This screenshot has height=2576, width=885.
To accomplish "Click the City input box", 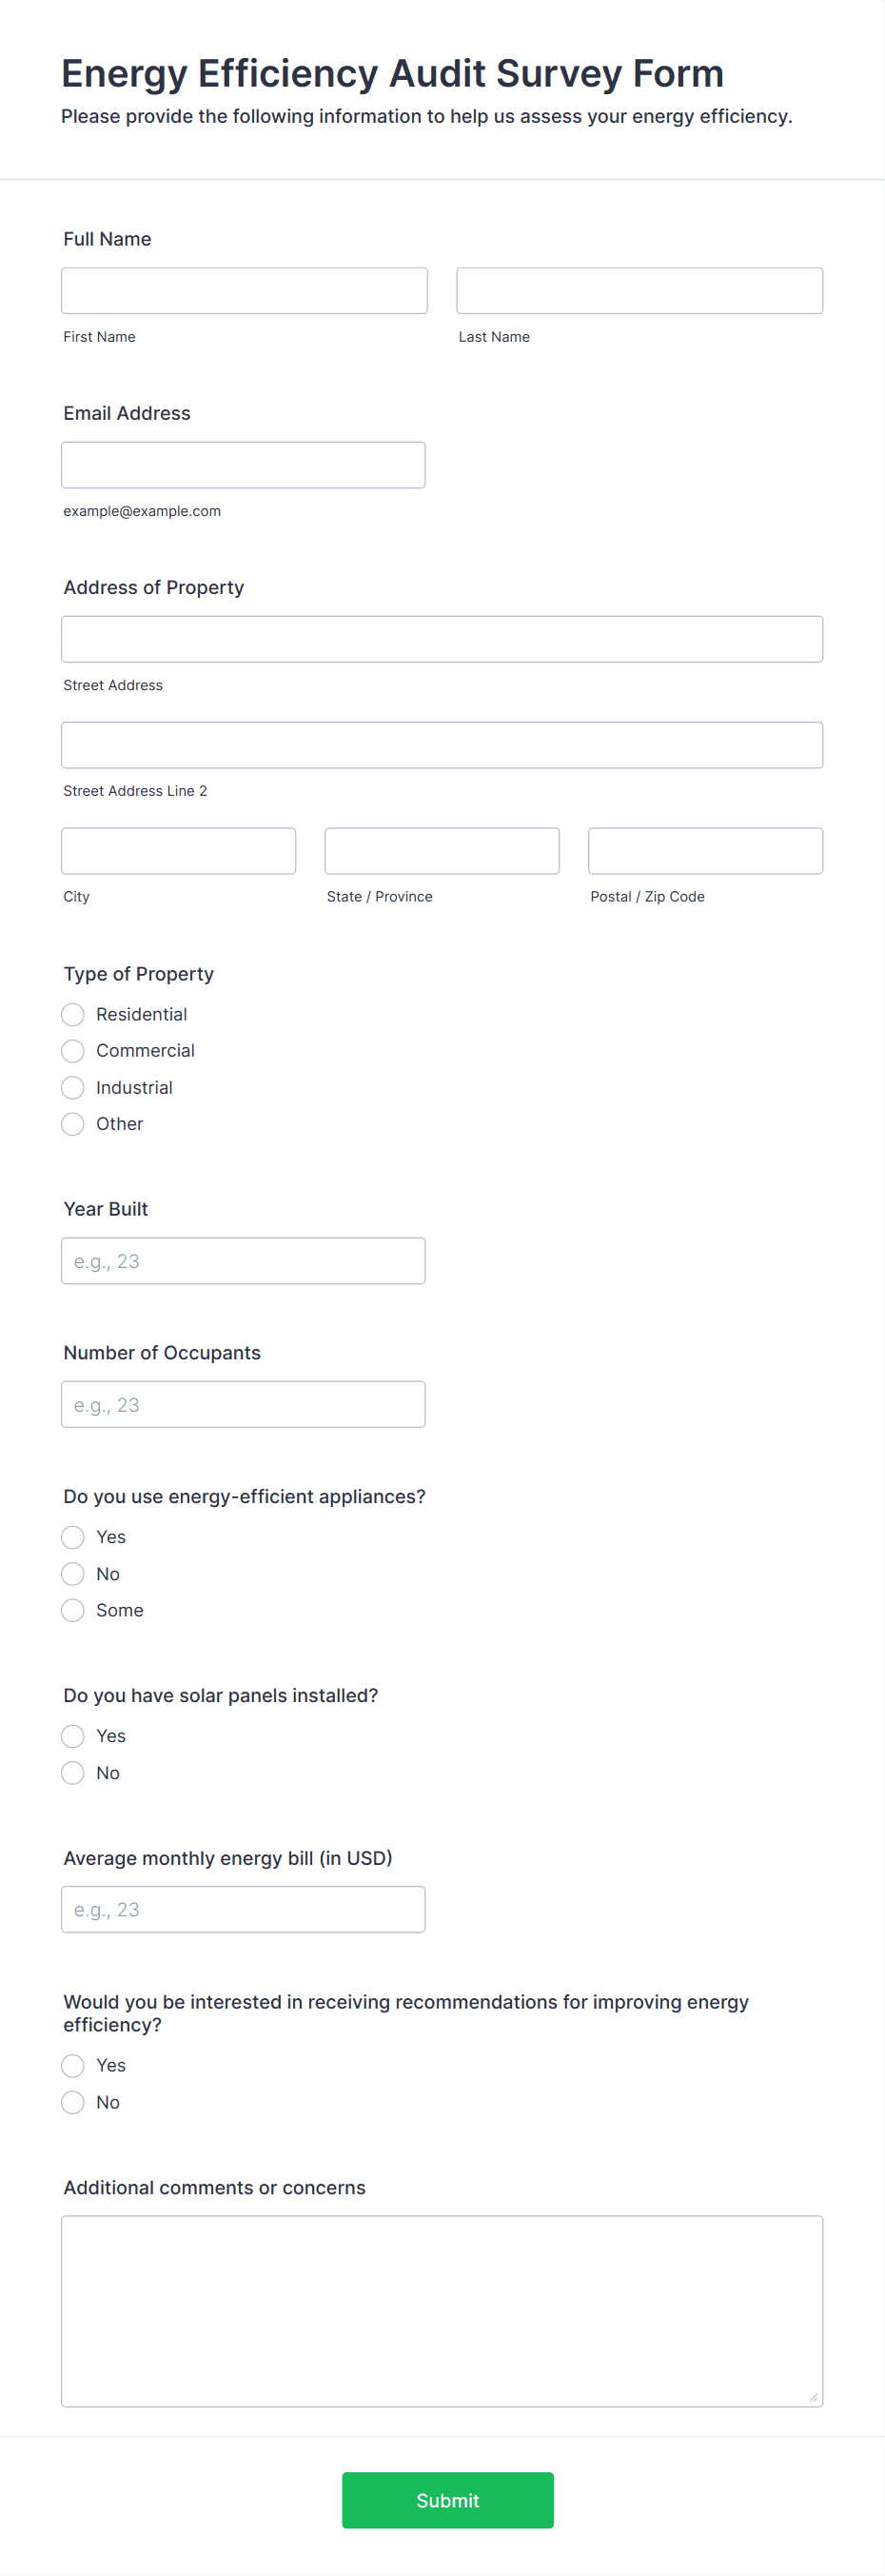I will click(x=178, y=851).
